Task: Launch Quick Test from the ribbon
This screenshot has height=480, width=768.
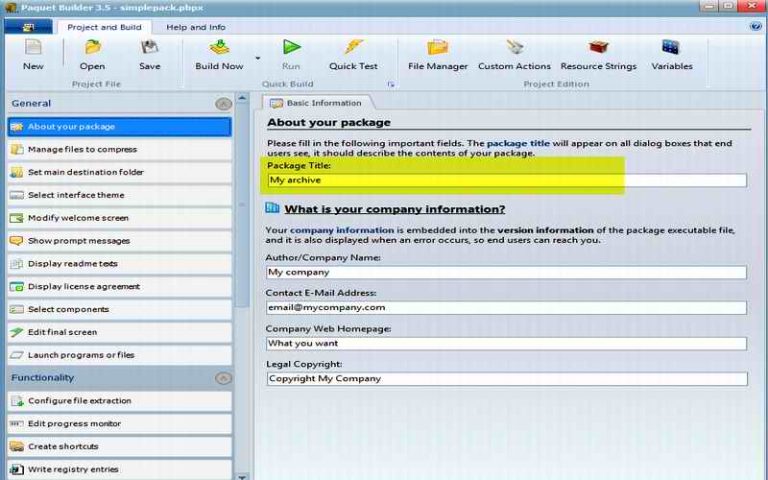Action: coord(353,54)
